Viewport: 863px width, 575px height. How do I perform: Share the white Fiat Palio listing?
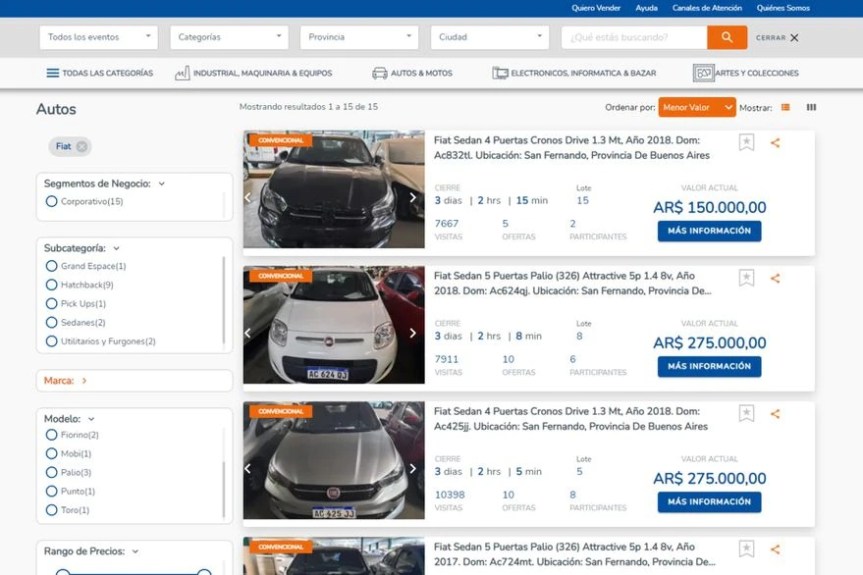(x=775, y=278)
